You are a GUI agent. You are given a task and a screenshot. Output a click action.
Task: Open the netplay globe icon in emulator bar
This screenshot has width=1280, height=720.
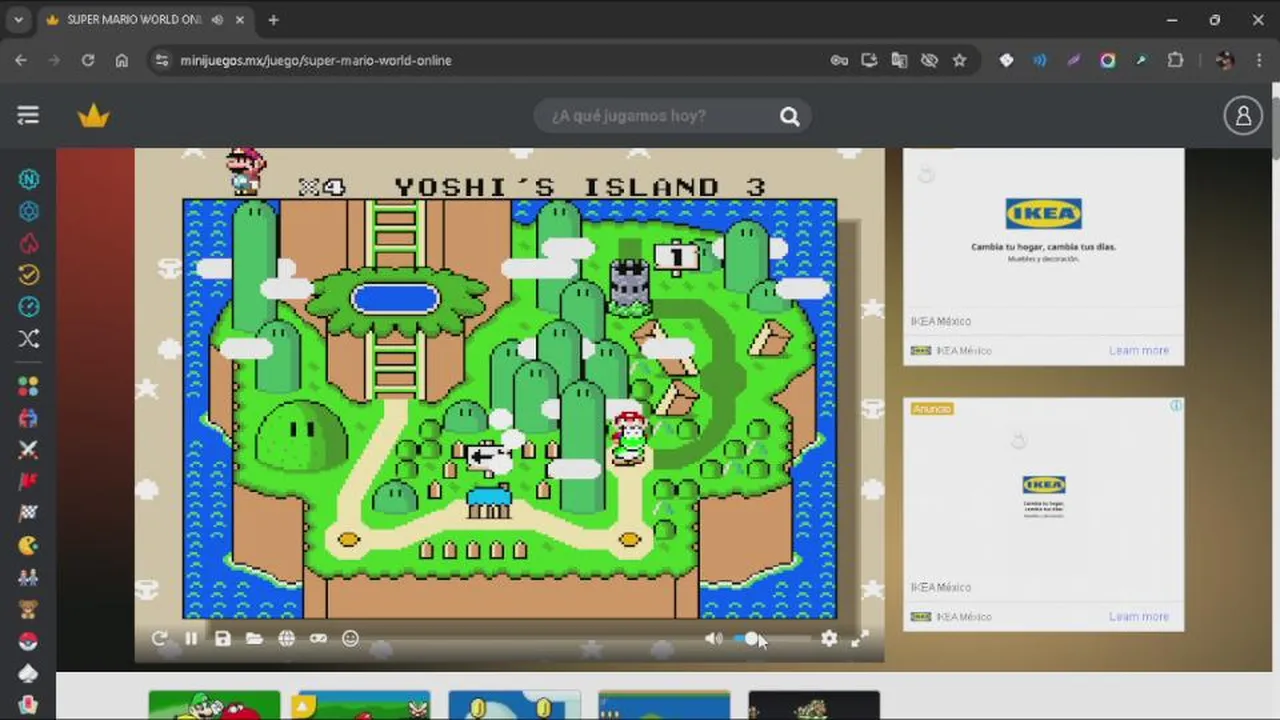pos(287,638)
